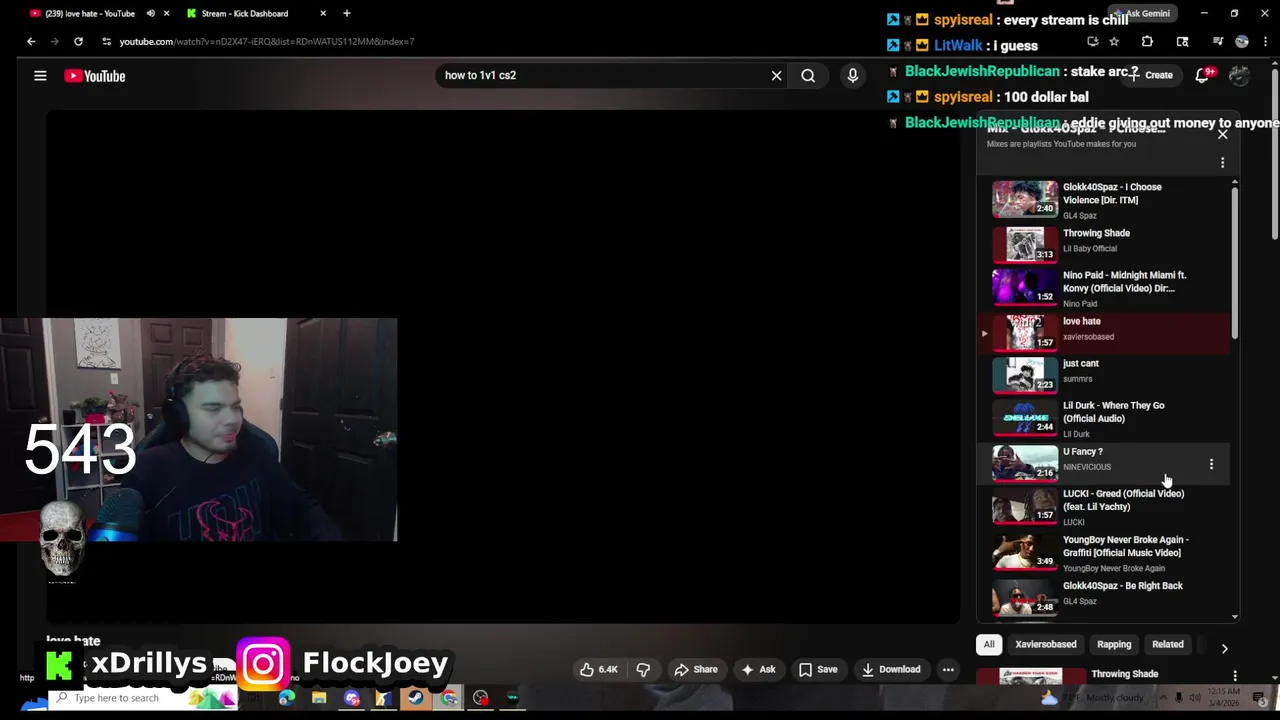
Task: Close the Stream - Kick Dashboard tab
Action: [323, 13]
